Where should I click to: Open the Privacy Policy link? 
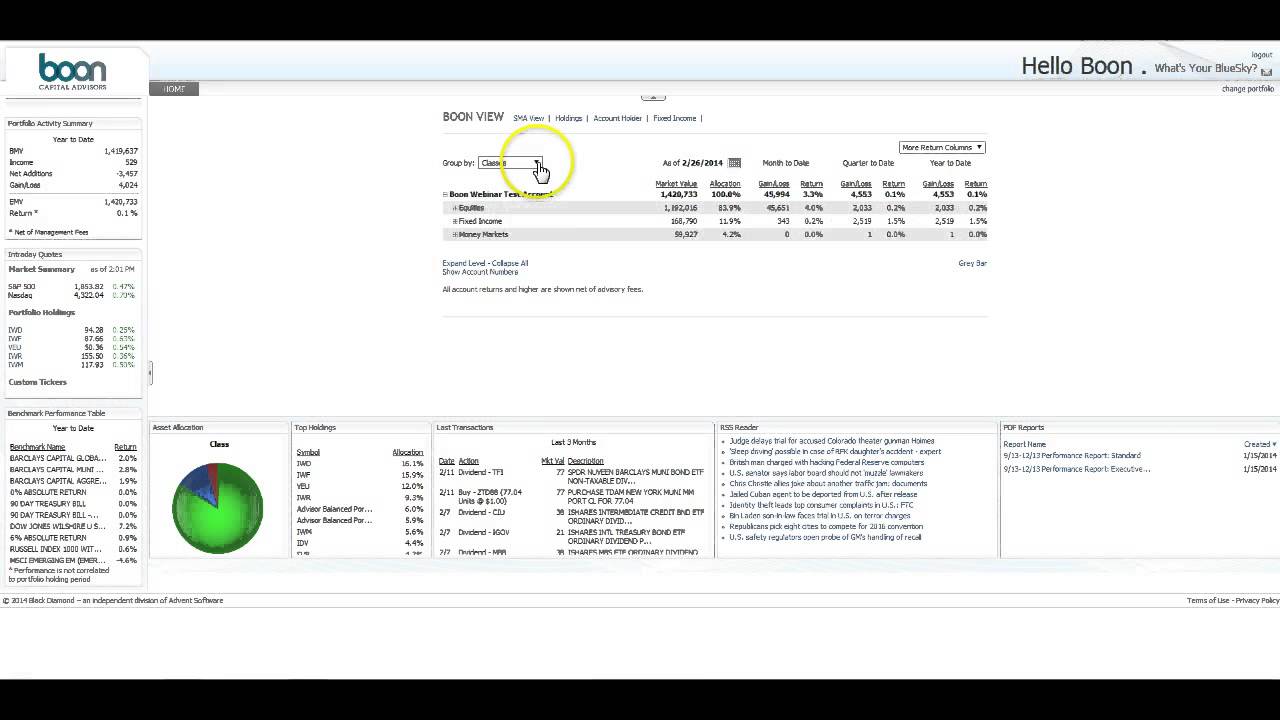[x=1257, y=600]
